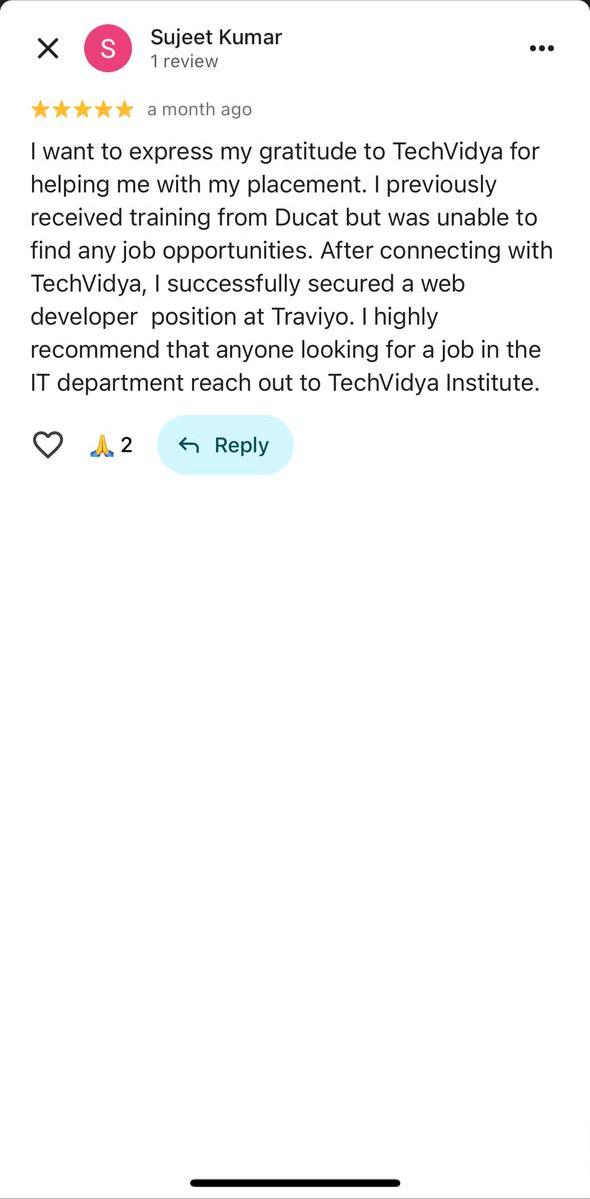Tap the folded hands emoji reaction
590x1199 pixels.
pos(102,445)
